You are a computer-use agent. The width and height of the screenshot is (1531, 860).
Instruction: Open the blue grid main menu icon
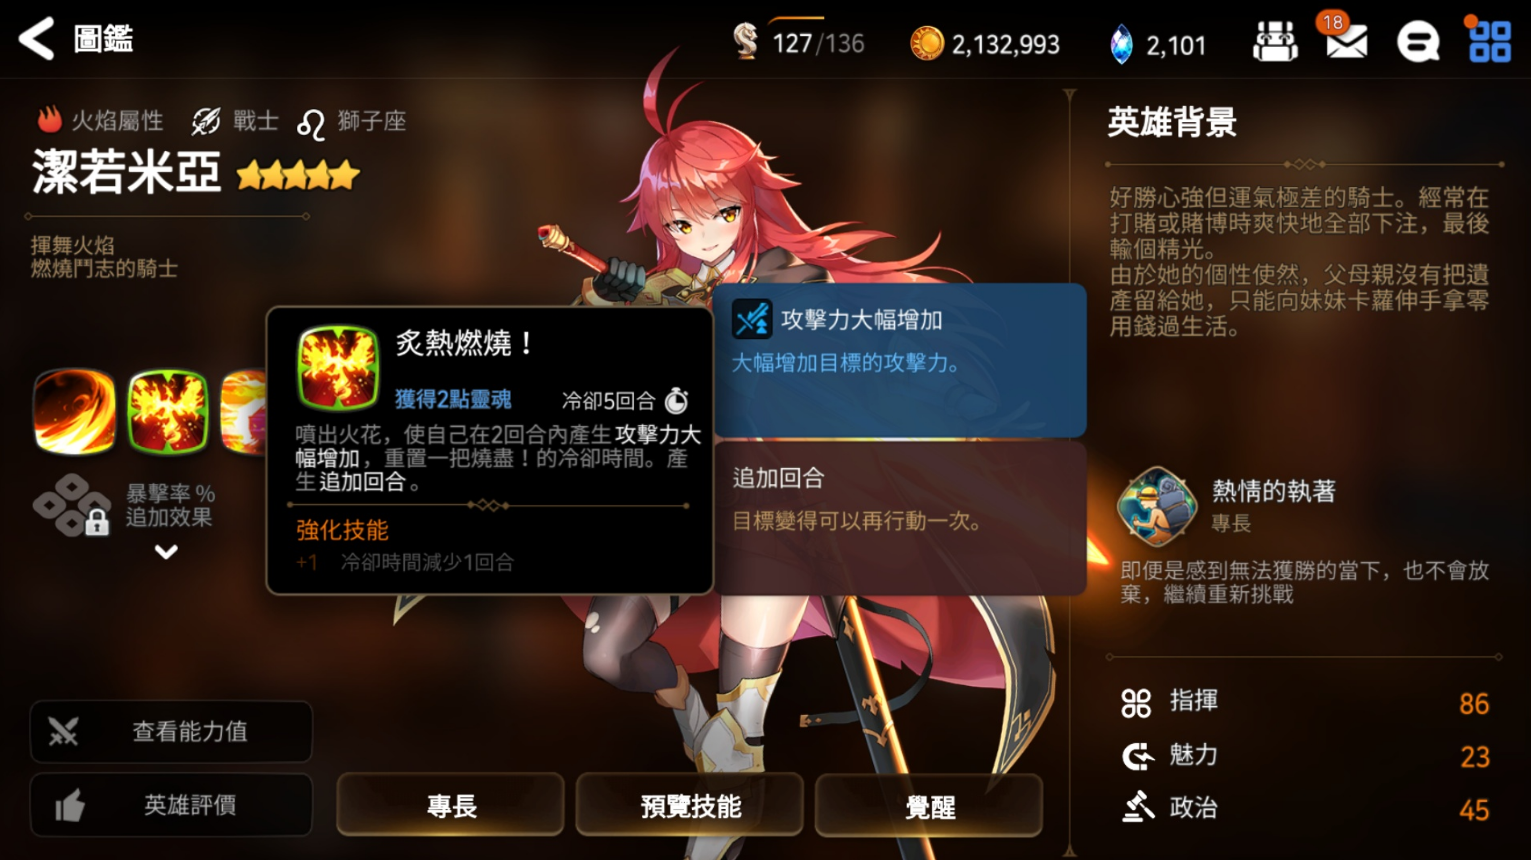point(1488,42)
